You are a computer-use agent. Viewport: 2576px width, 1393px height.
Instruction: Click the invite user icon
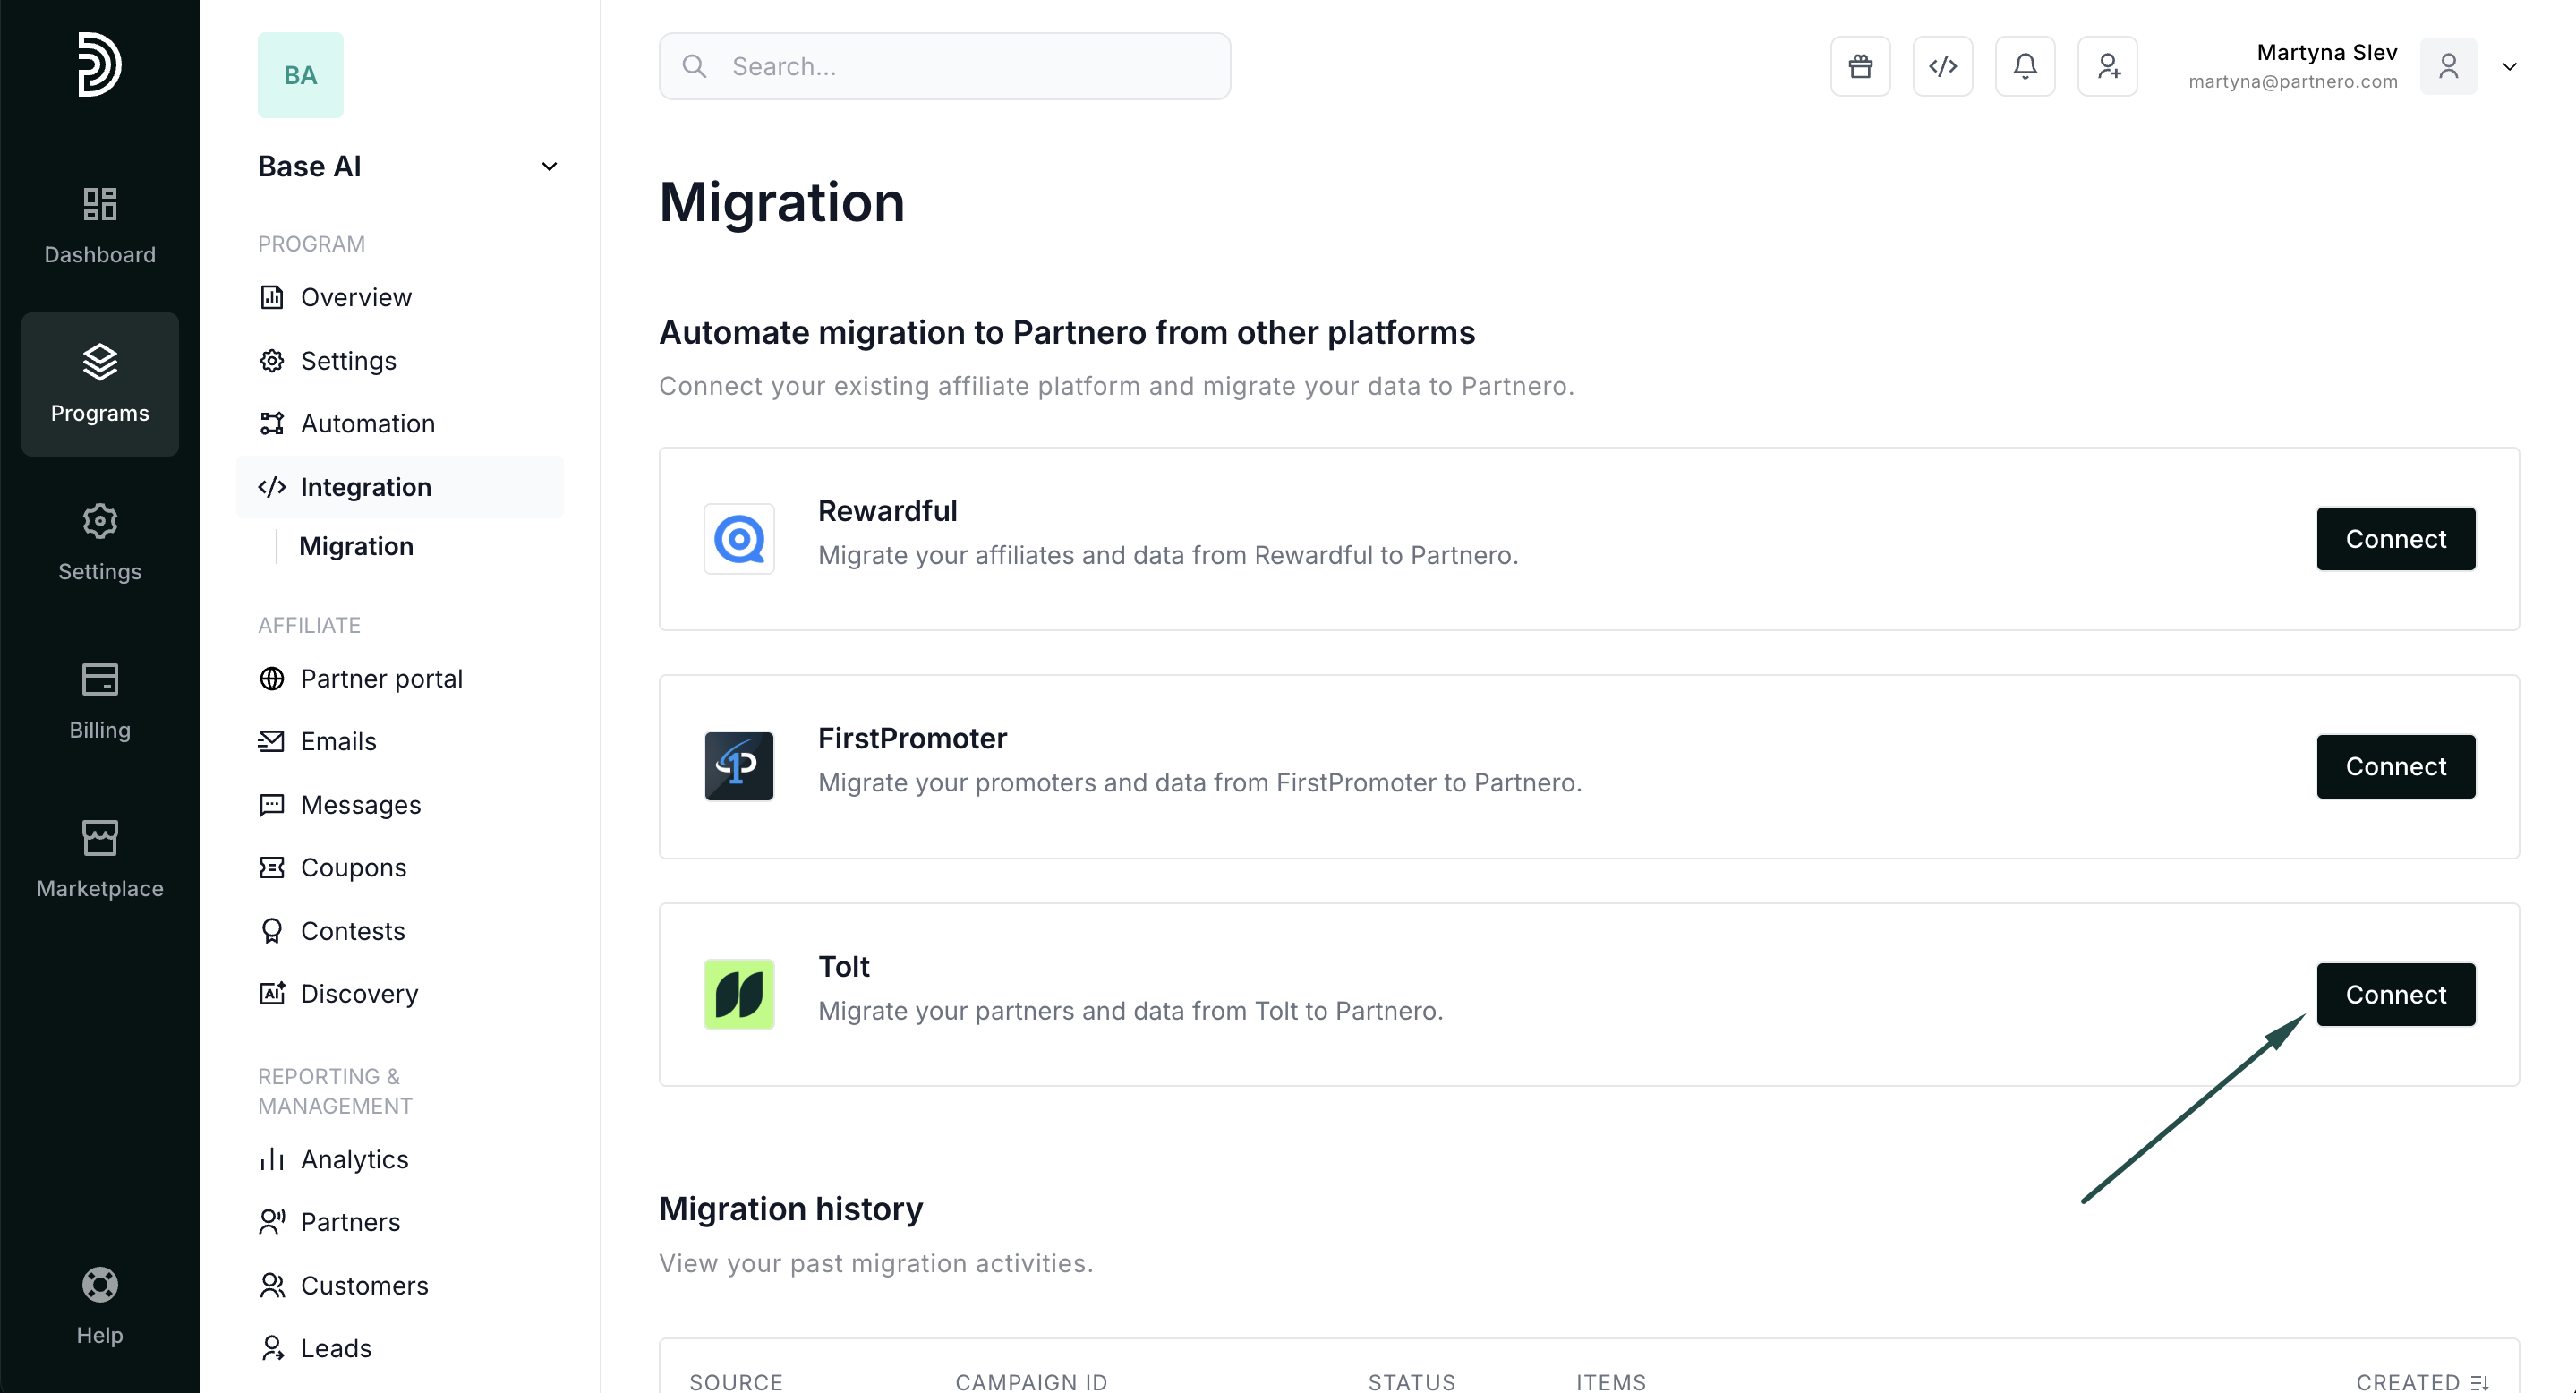[x=2107, y=66]
